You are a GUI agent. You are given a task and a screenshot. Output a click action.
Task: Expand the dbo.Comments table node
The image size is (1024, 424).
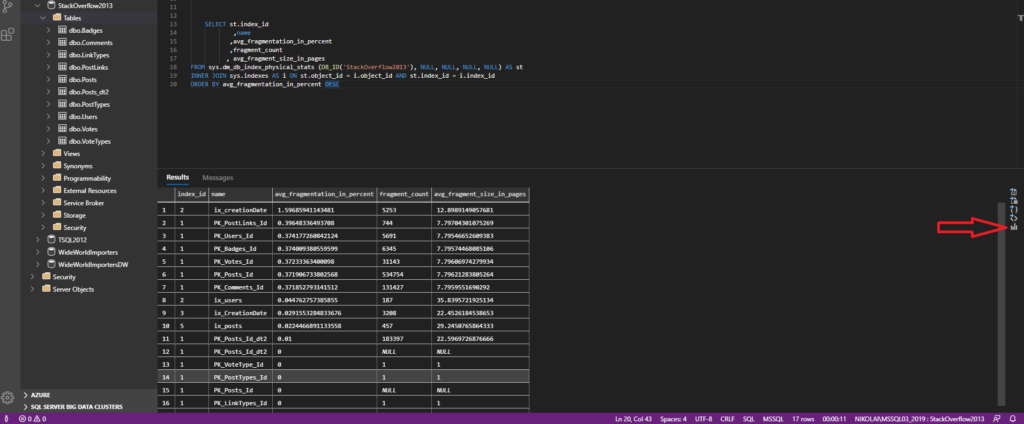tap(48, 42)
